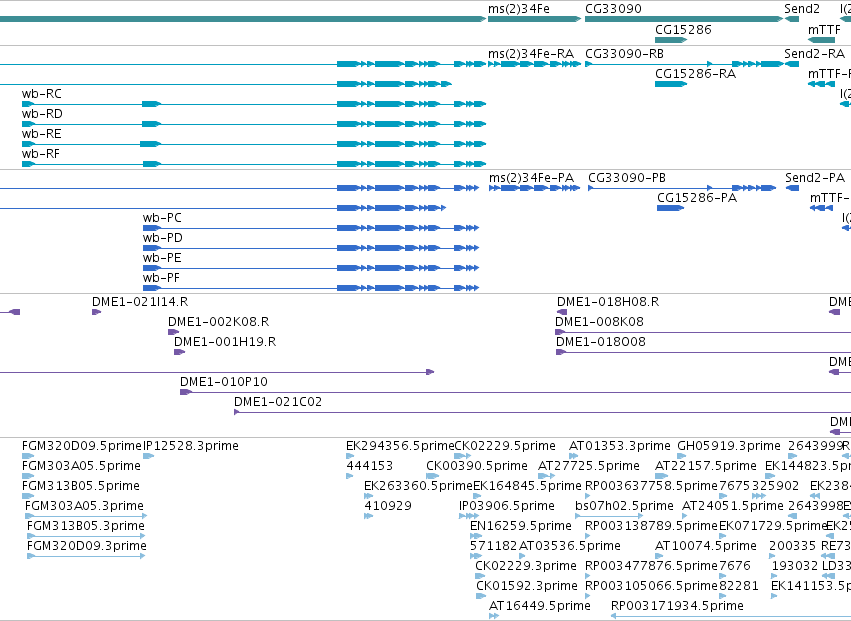Select the EK164845.5prime EST label
The width and height of the screenshot is (851, 621).
[528, 486]
